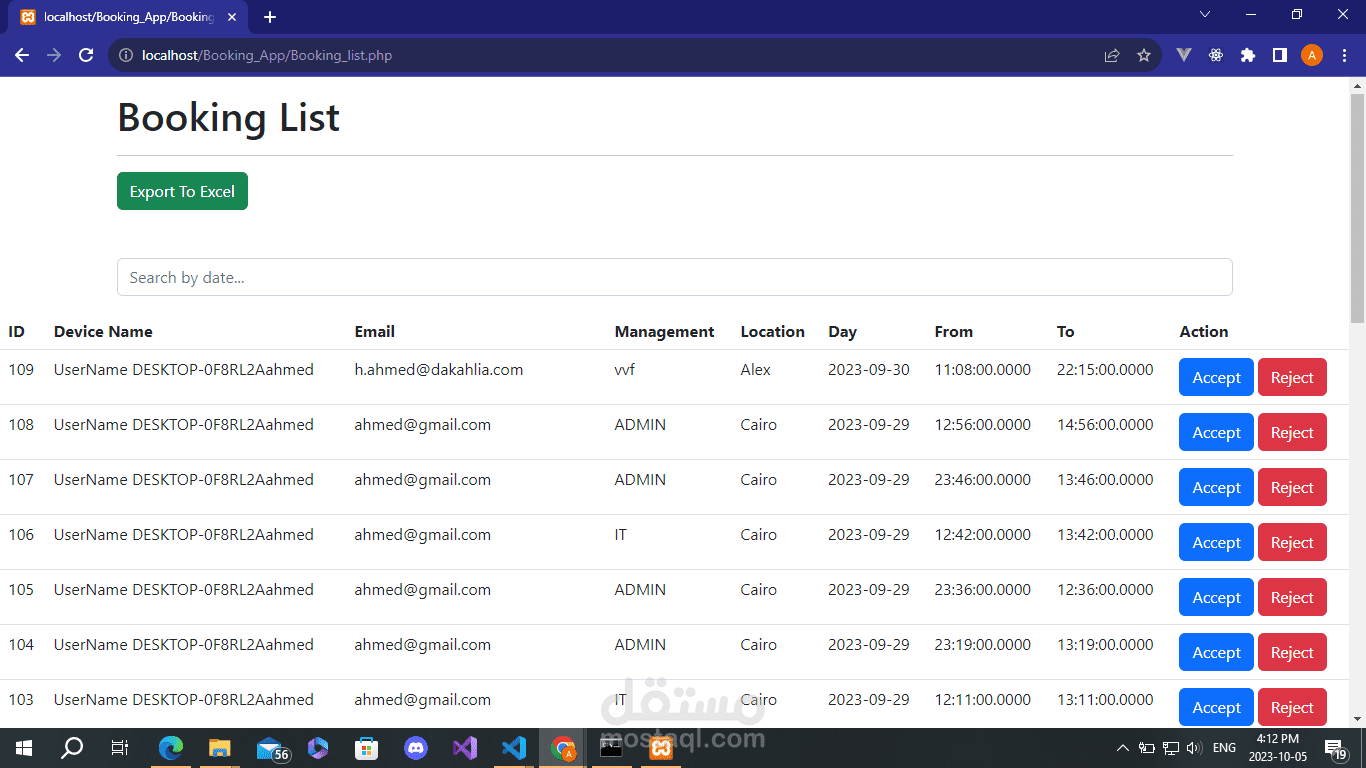Open the Chrome profile avatar
Viewport: 1366px width, 768px height.
[x=1312, y=55]
